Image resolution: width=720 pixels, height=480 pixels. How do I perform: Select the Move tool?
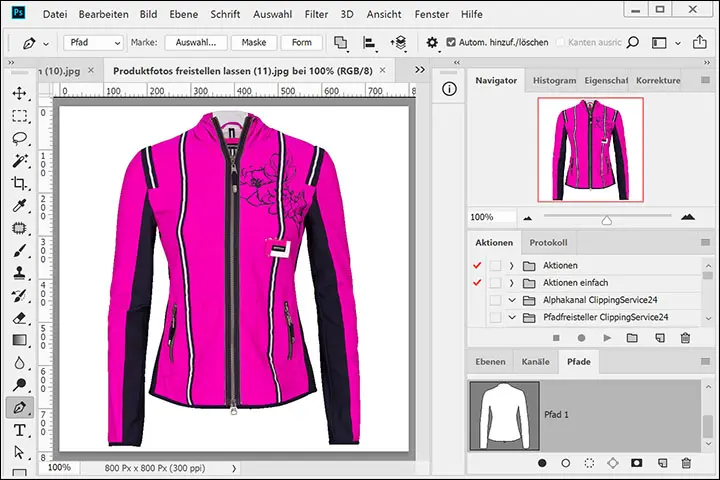point(19,93)
